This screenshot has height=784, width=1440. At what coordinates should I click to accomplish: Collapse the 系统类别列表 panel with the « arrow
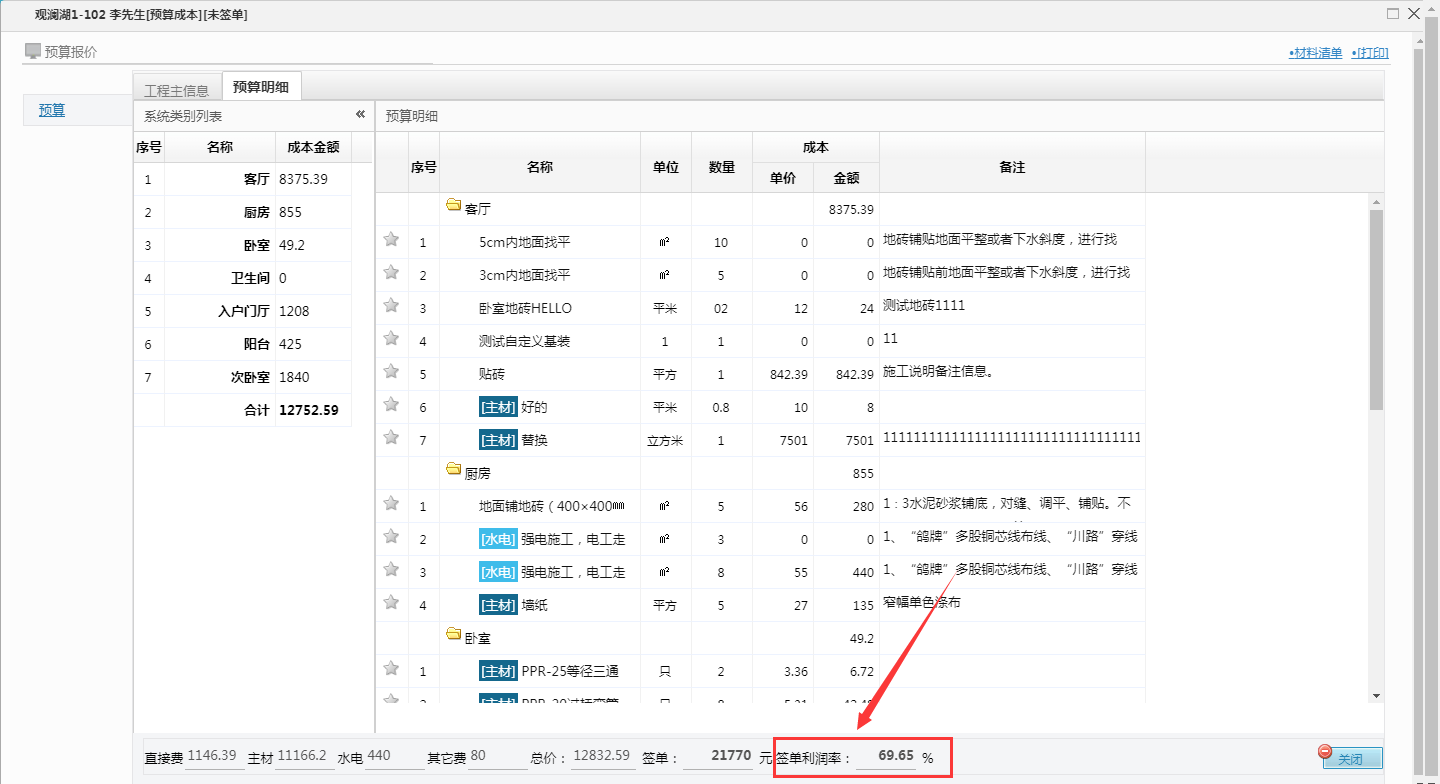pos(360,114)
